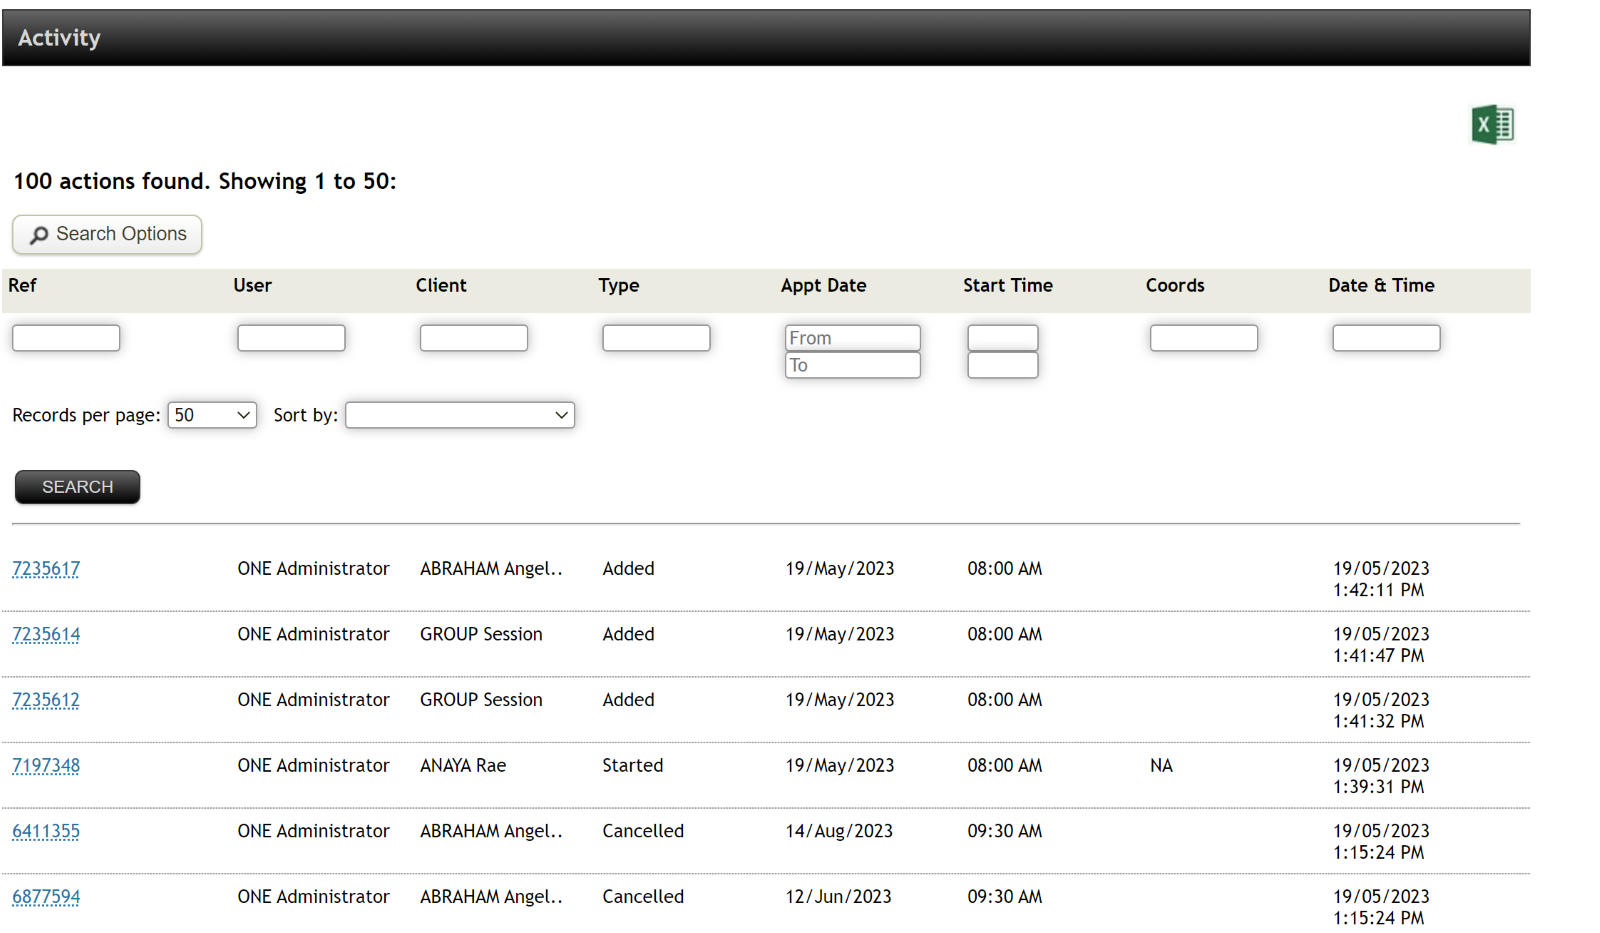Open the Sort by dropdown
Screen dimensions: 1600x933
point(459,414)
